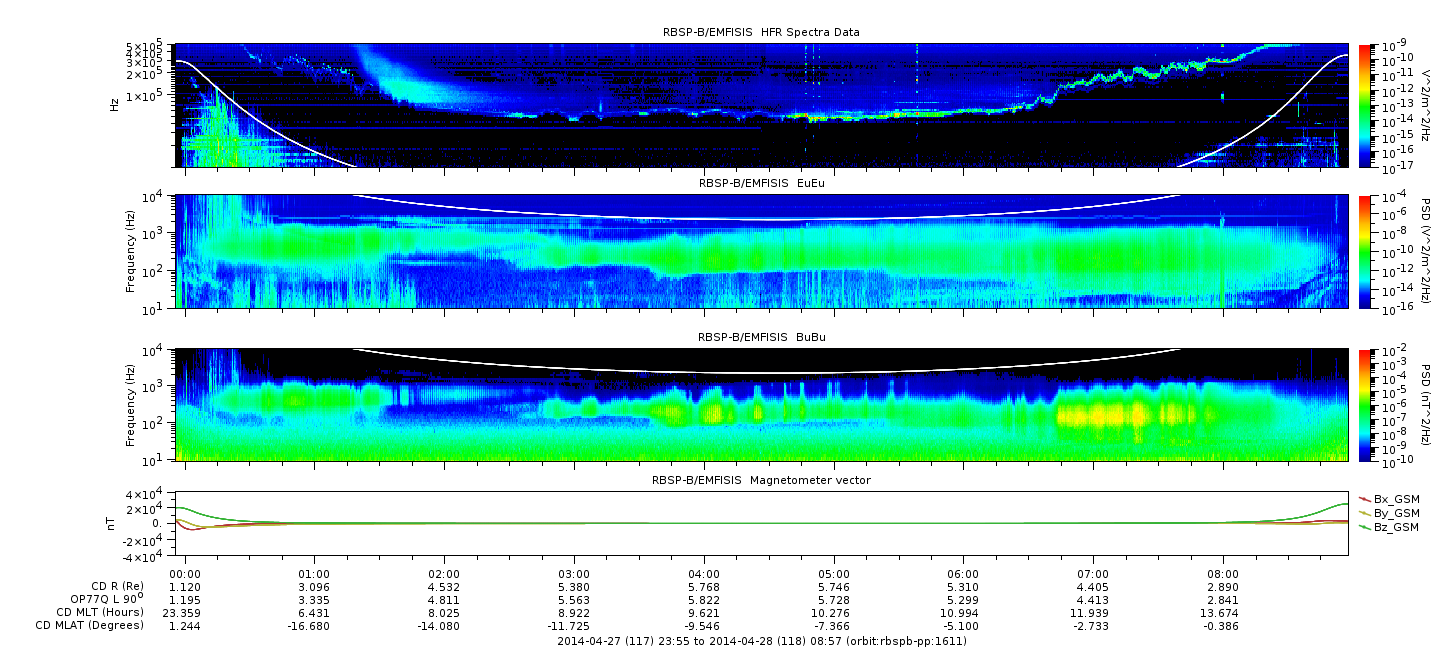Click the HFR spectra color bar
The width and height of the screenshot is (1447, 658).
(1363, 105)
